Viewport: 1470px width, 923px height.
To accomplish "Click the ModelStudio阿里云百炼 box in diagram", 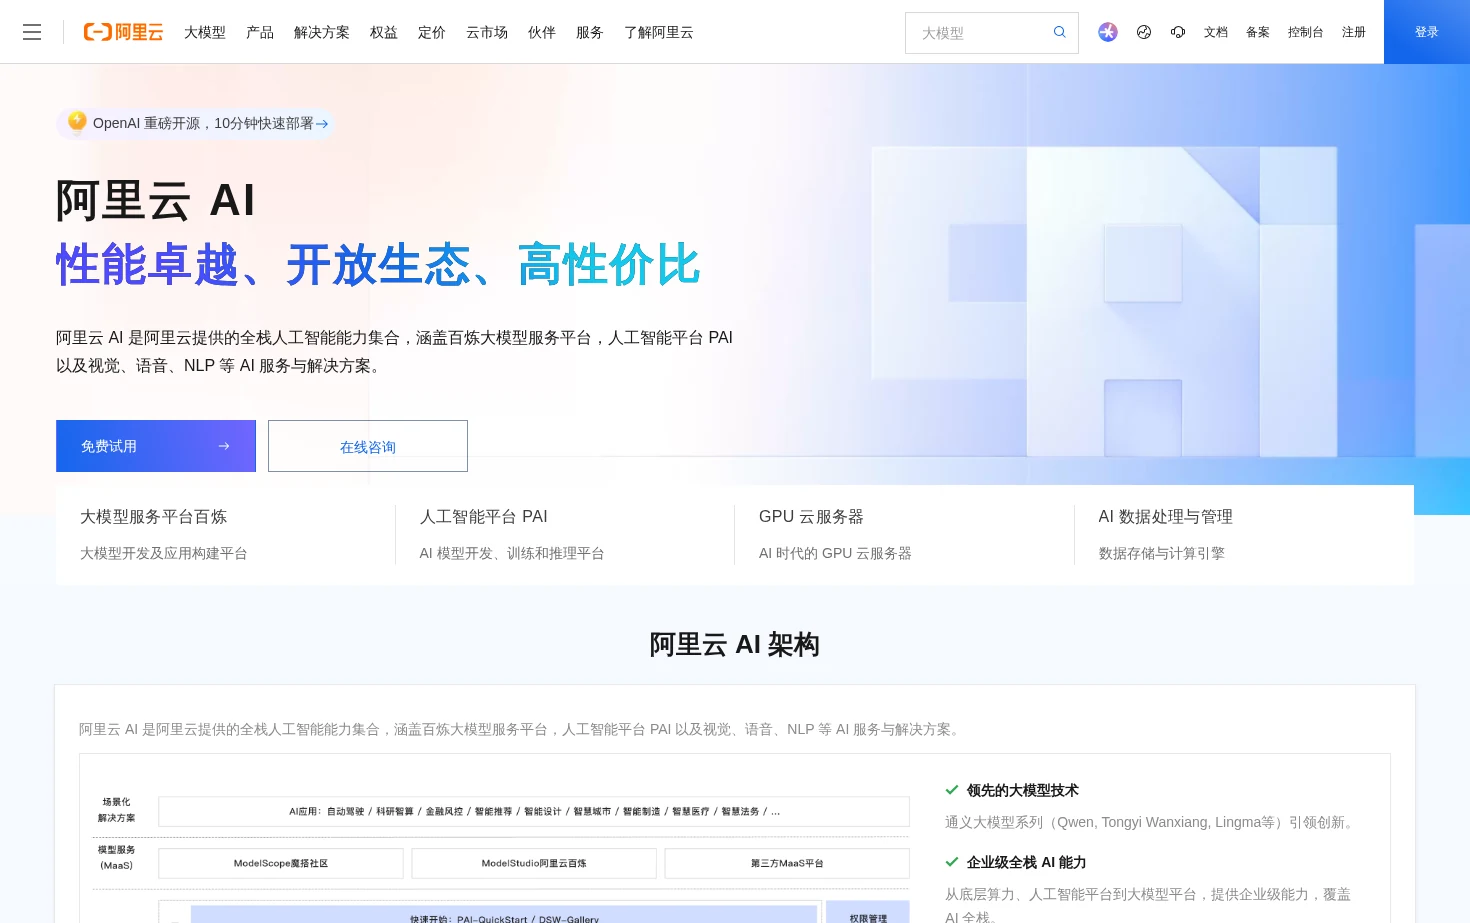I will [534, 863].
